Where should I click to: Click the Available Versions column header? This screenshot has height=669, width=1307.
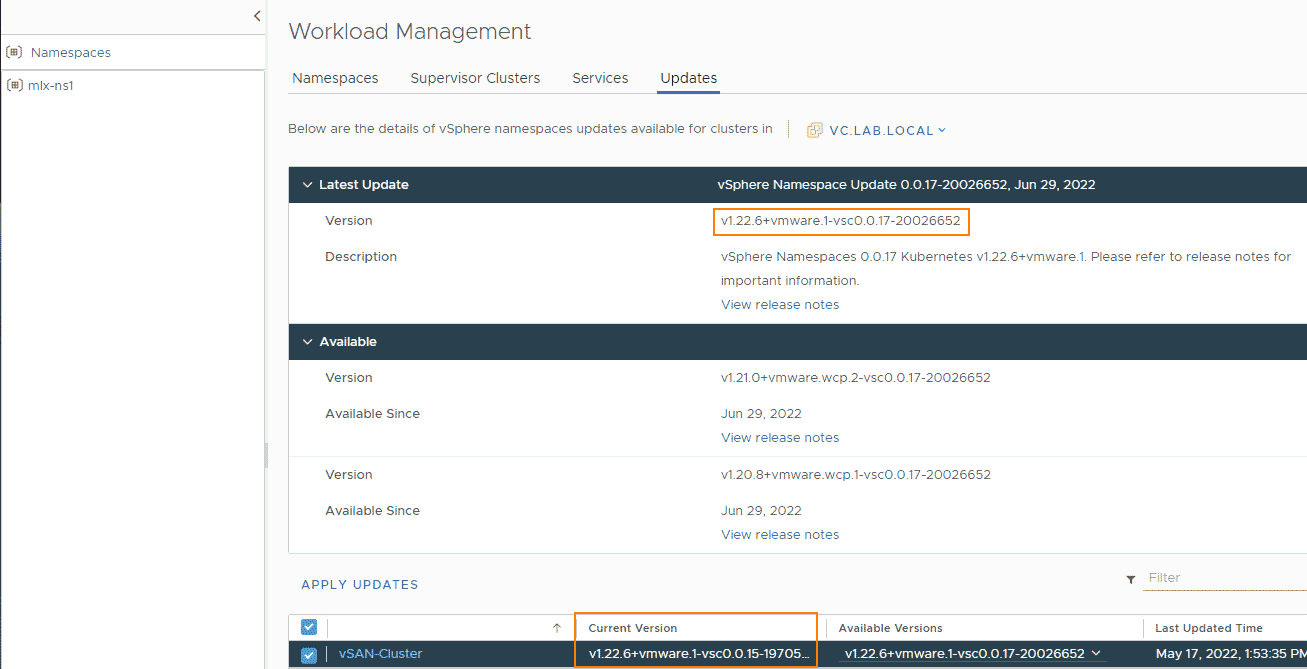[890, 628]
